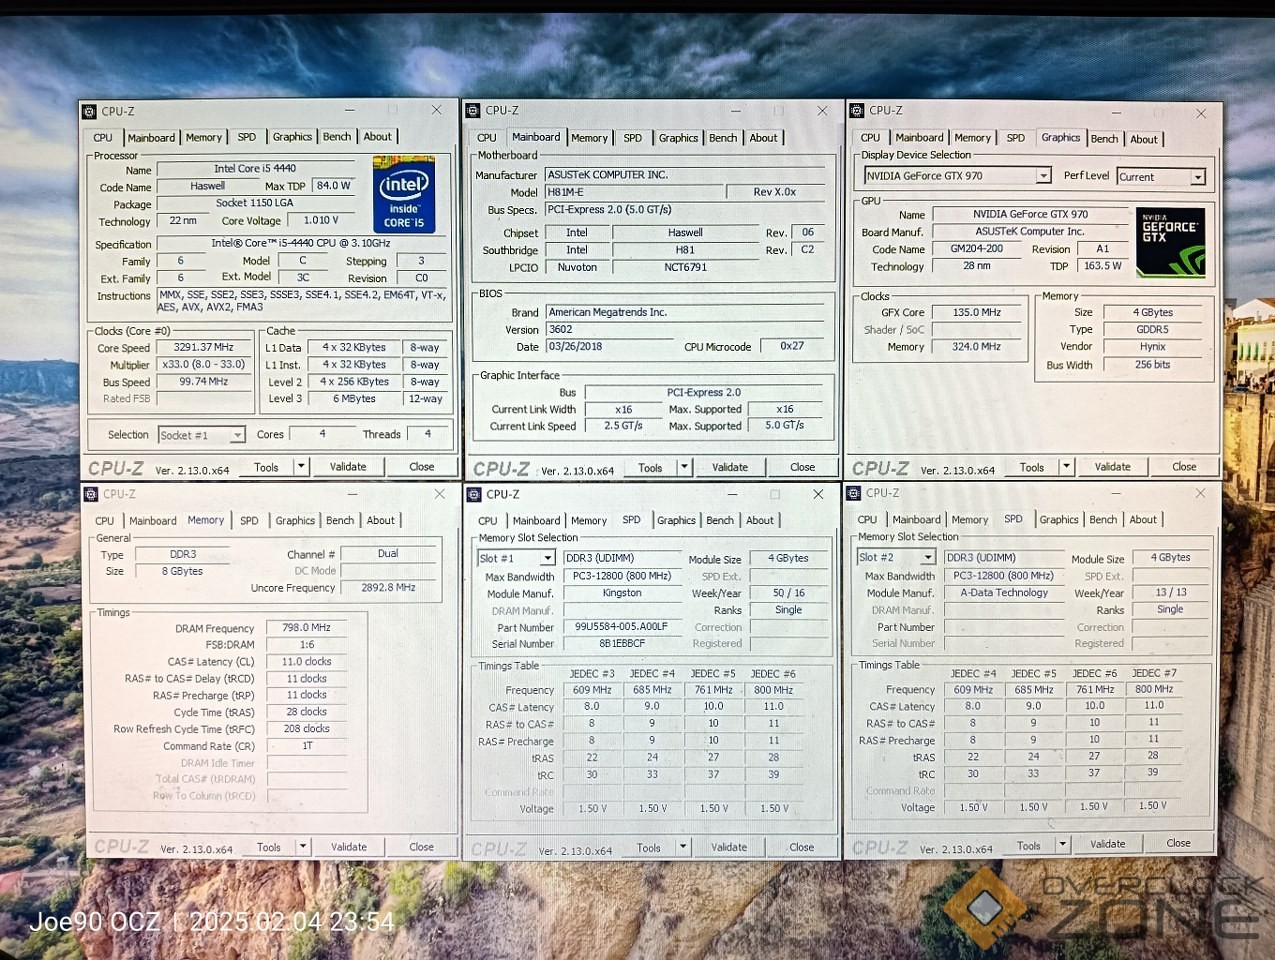Open the Tools dropdown arrow in the Mainboard window
This screenshot has height=960, width=1275.
click(684, 467)
